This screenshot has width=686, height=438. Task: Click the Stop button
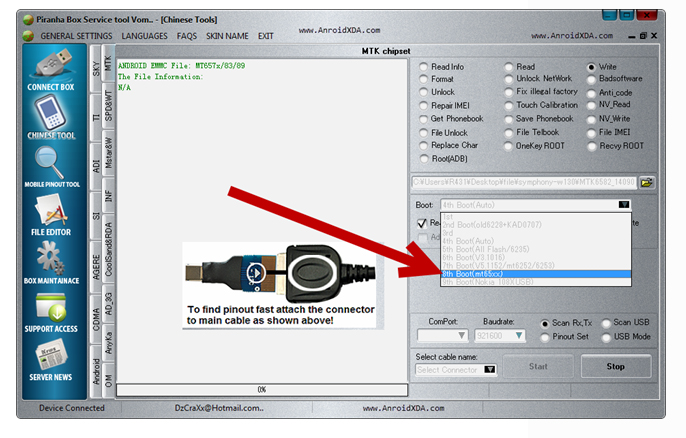[616, 366]
